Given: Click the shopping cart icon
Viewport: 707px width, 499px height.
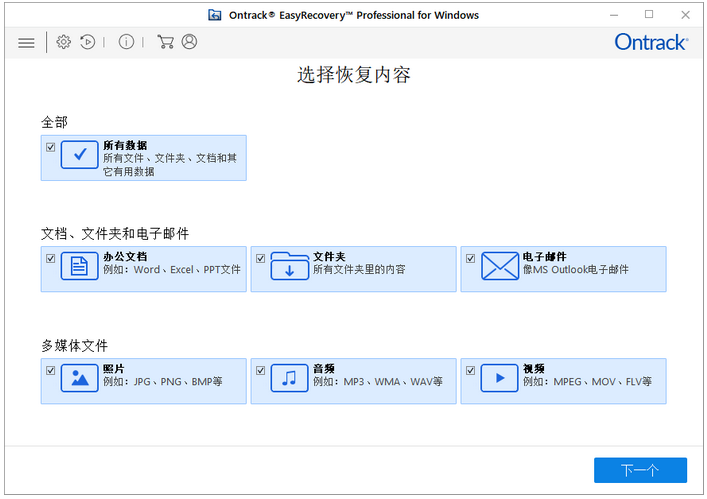Looking at the screenshot, I should tap(165, 42).
